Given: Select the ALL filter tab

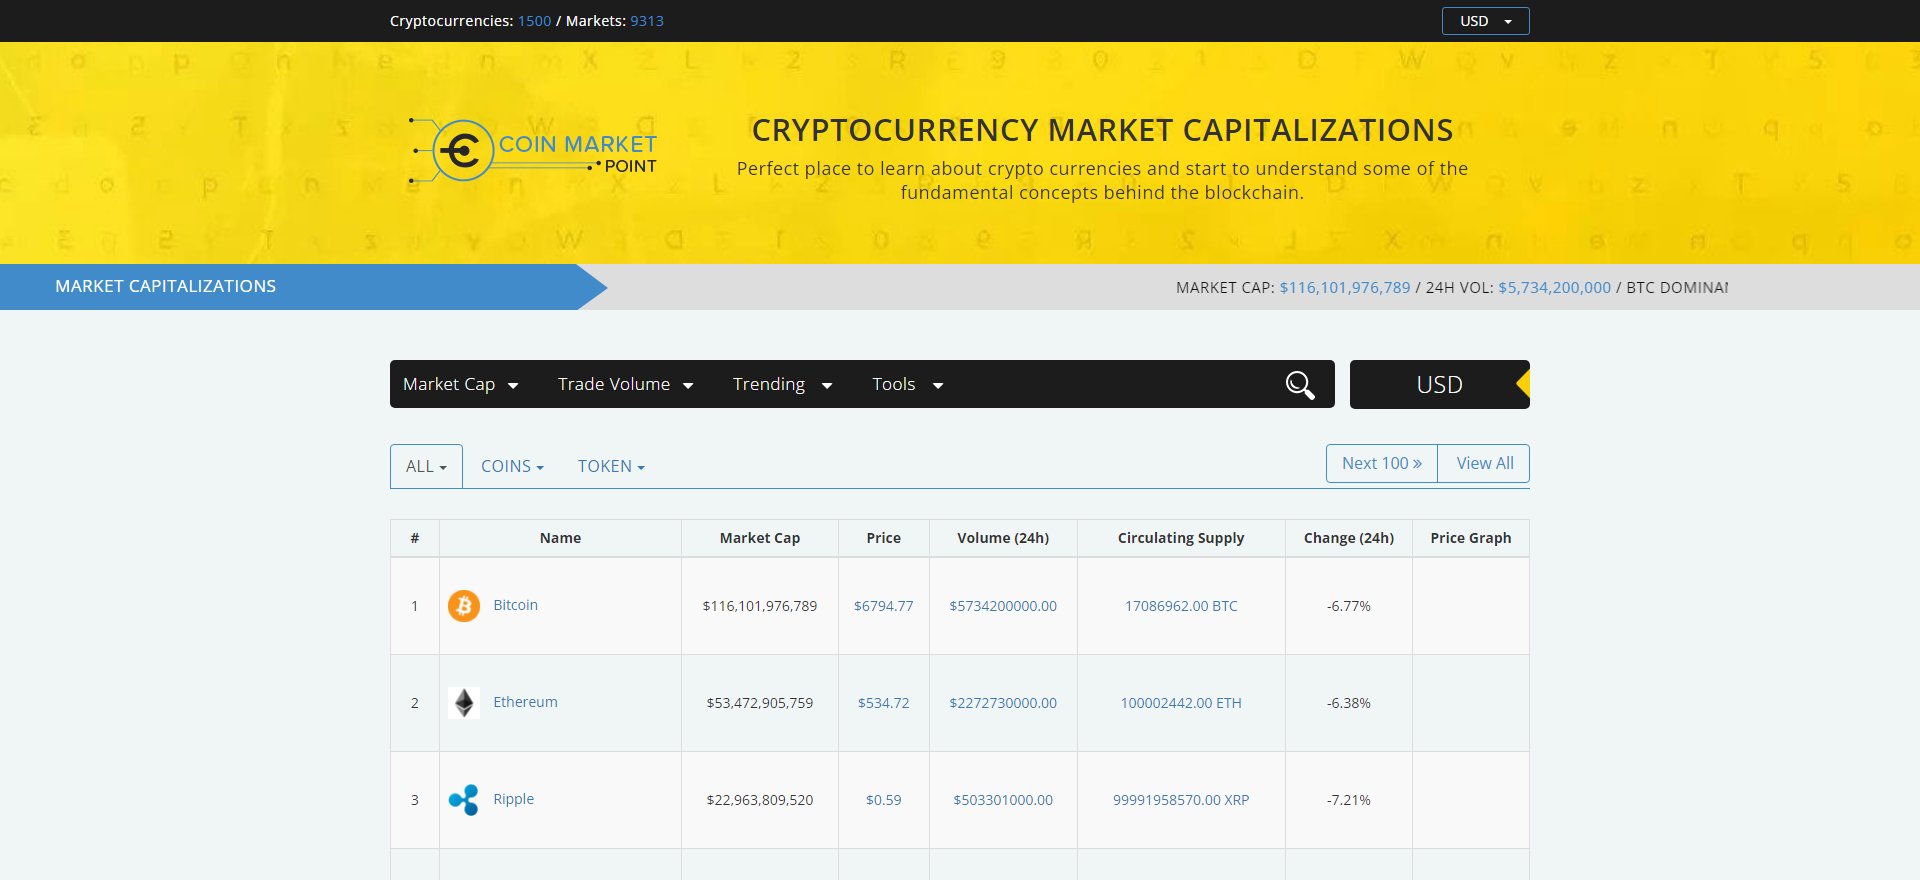Looking at the screenshot, I should click(426, 467).
